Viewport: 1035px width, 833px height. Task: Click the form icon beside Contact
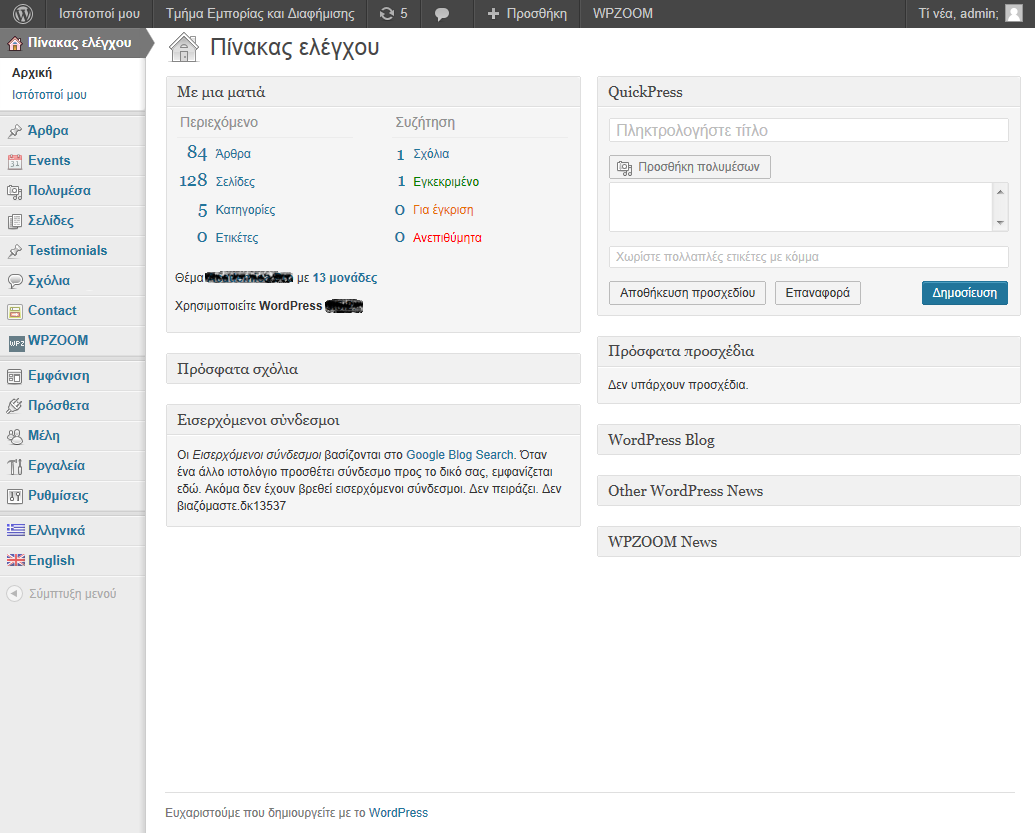click(15, 311)
